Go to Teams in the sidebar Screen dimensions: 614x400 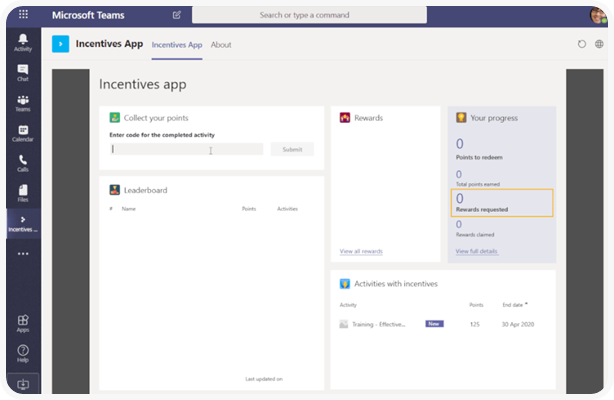[x=22, y=102]
